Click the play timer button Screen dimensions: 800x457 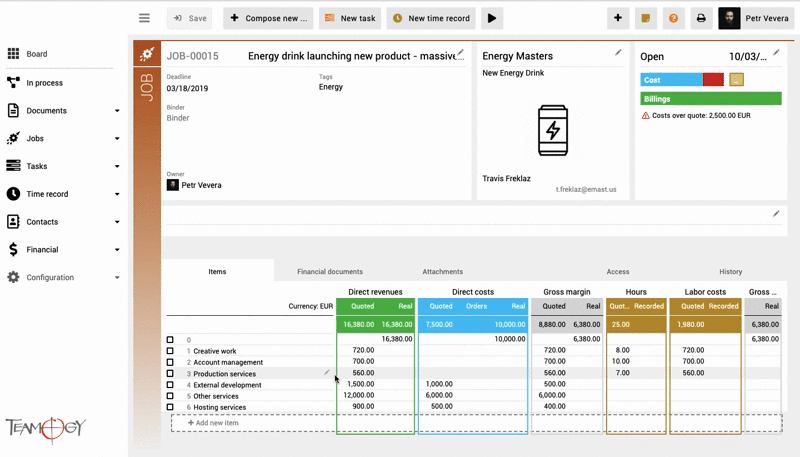pos(492,18)
